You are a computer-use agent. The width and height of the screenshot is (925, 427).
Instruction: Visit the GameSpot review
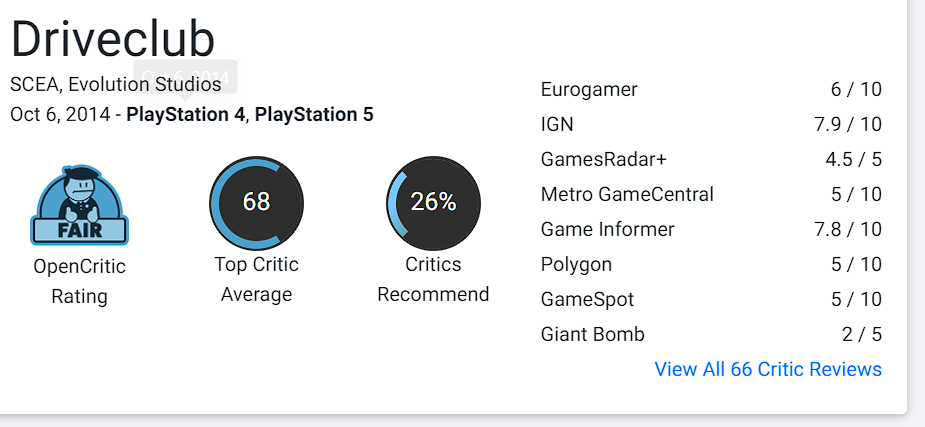coord(587,299)
